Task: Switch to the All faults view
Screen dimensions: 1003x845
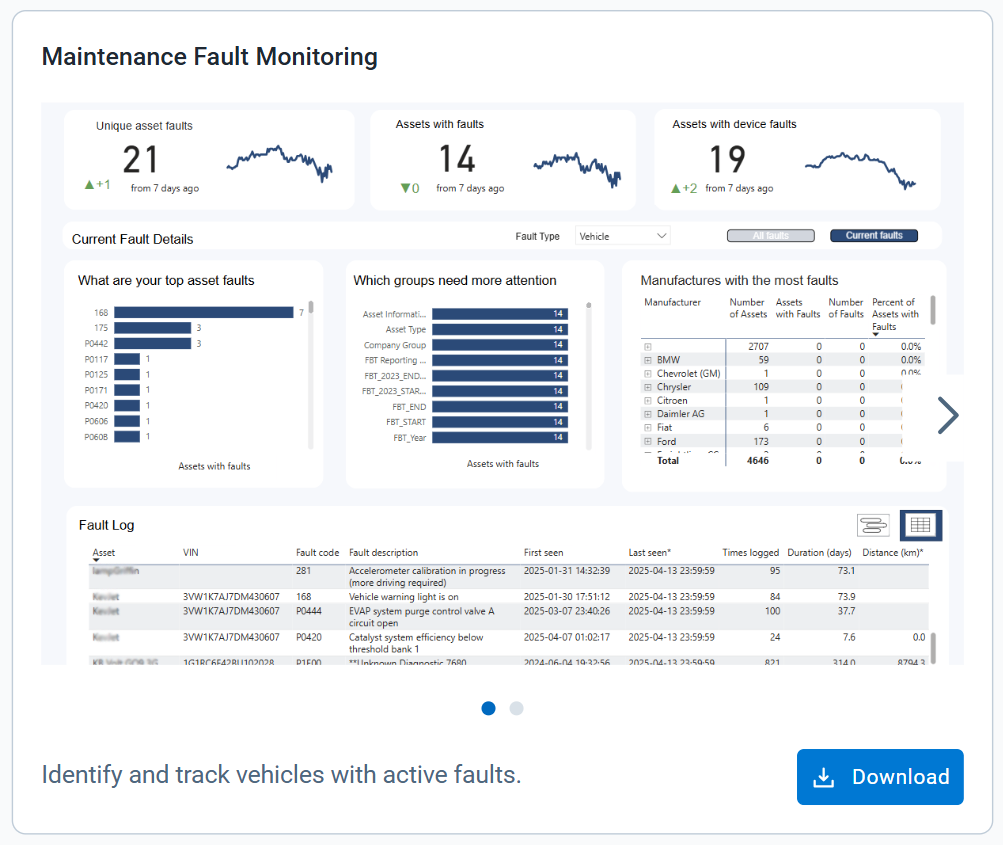Action: click(770, 235)
